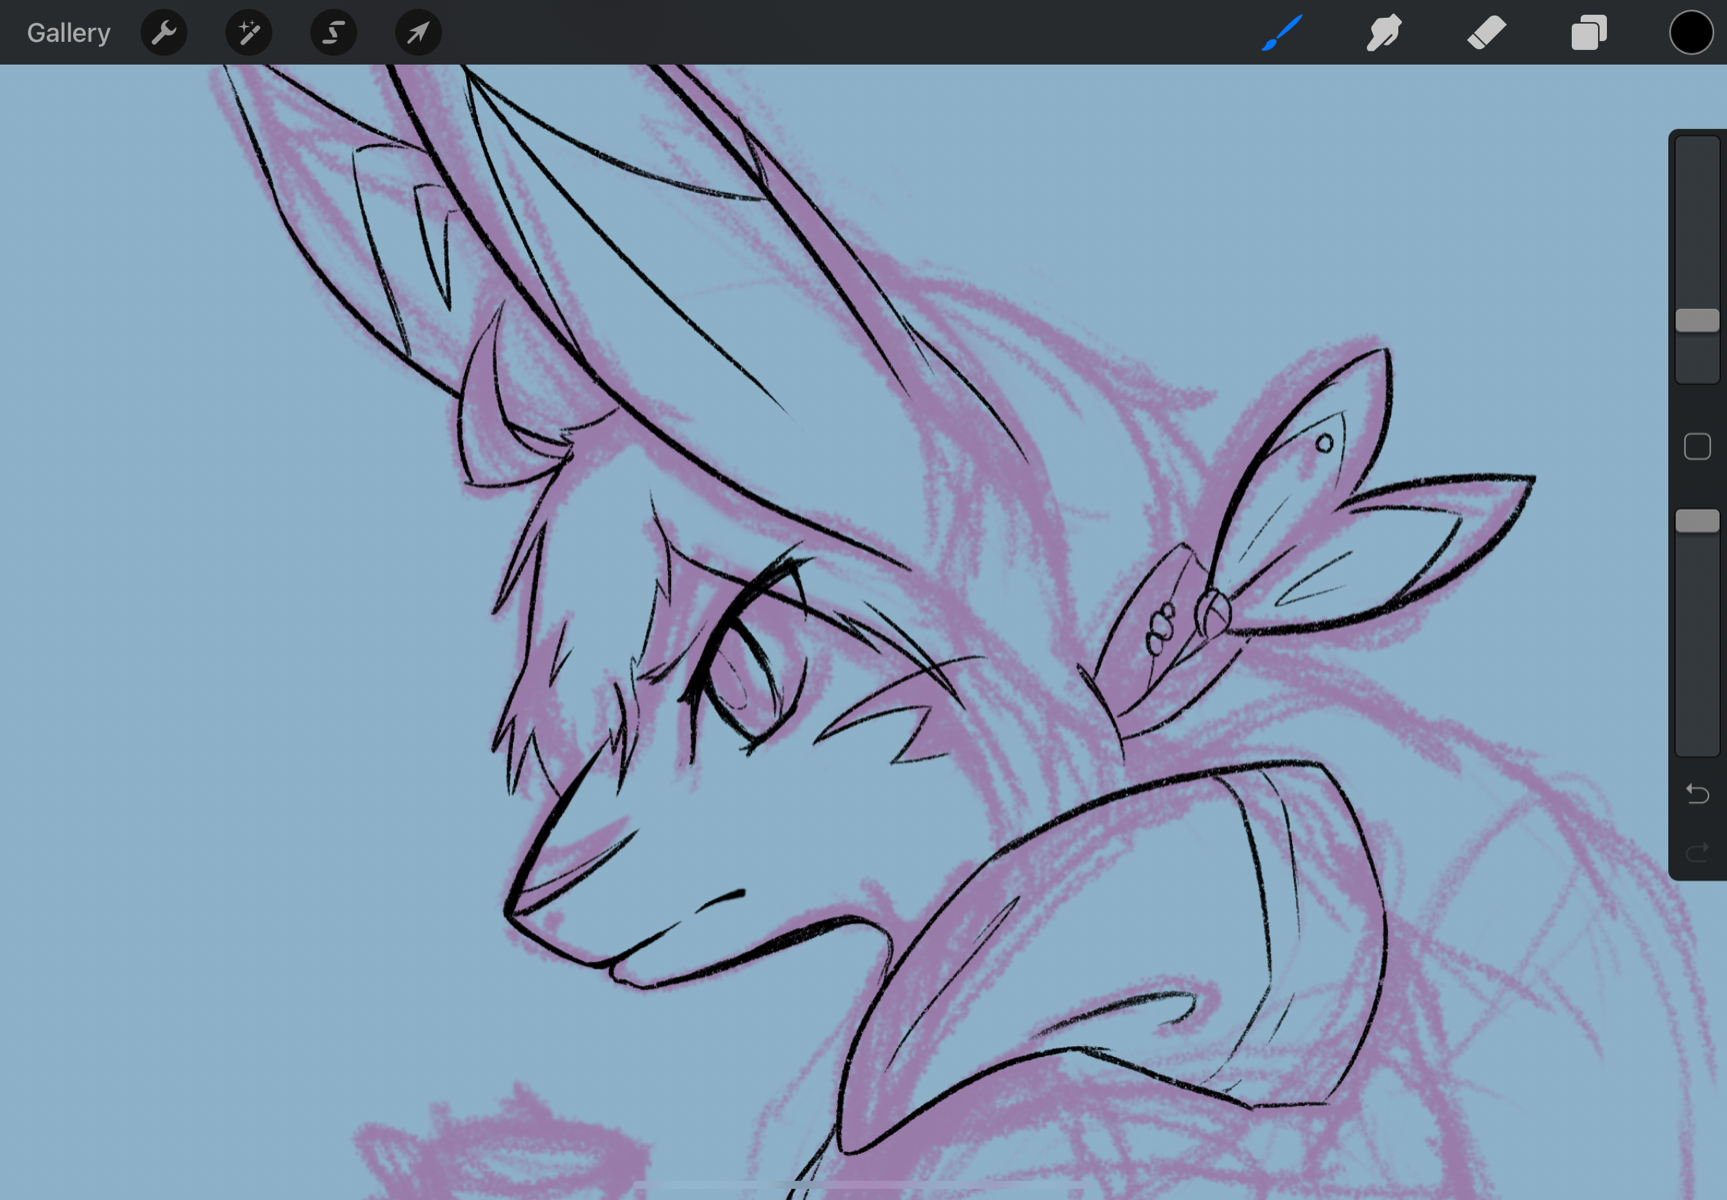Viewport: 1727px width, 1200px height.
Task: Open the Layers panel
Action: pos(1589,33)
